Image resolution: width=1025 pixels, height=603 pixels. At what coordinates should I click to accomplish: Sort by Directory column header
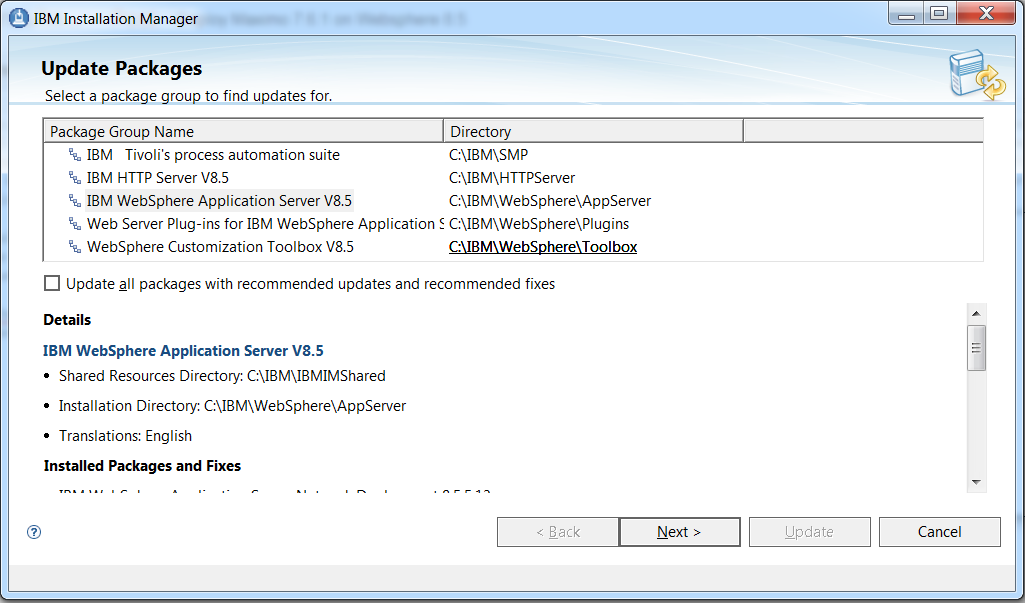point(594,131)
